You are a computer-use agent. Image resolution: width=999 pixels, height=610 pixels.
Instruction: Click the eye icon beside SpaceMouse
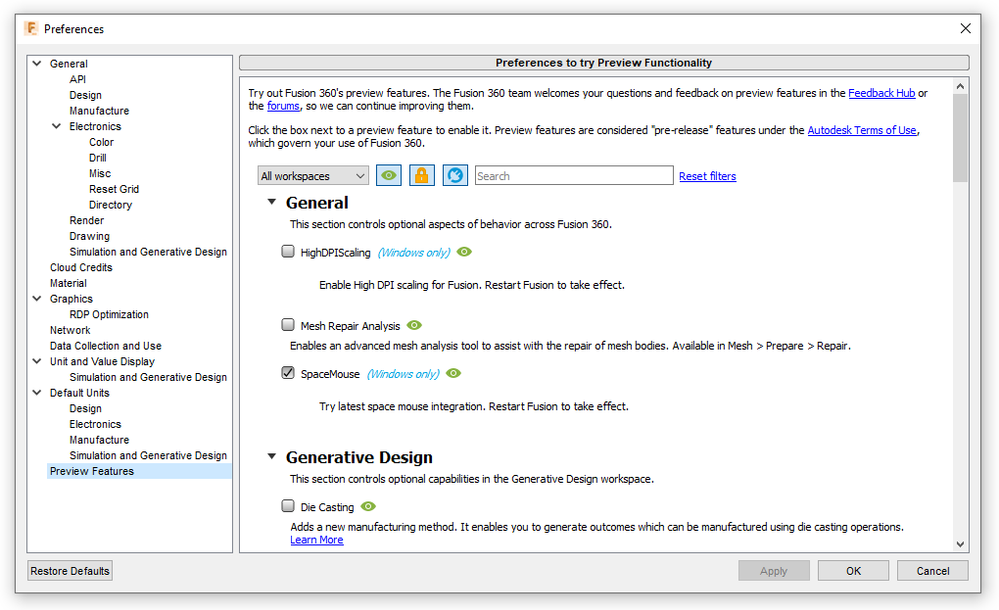coord(453,373)
